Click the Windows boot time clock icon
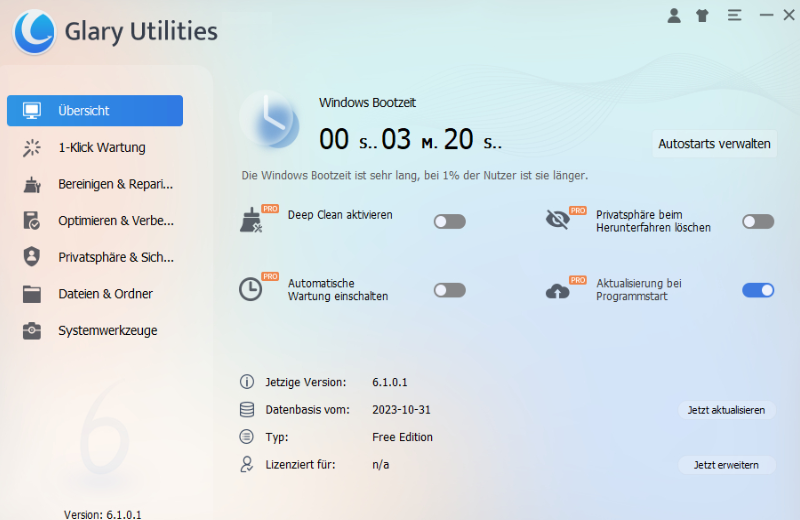Image resolution: width=800 pixels, height=520 pixels. tap(269, 119)
